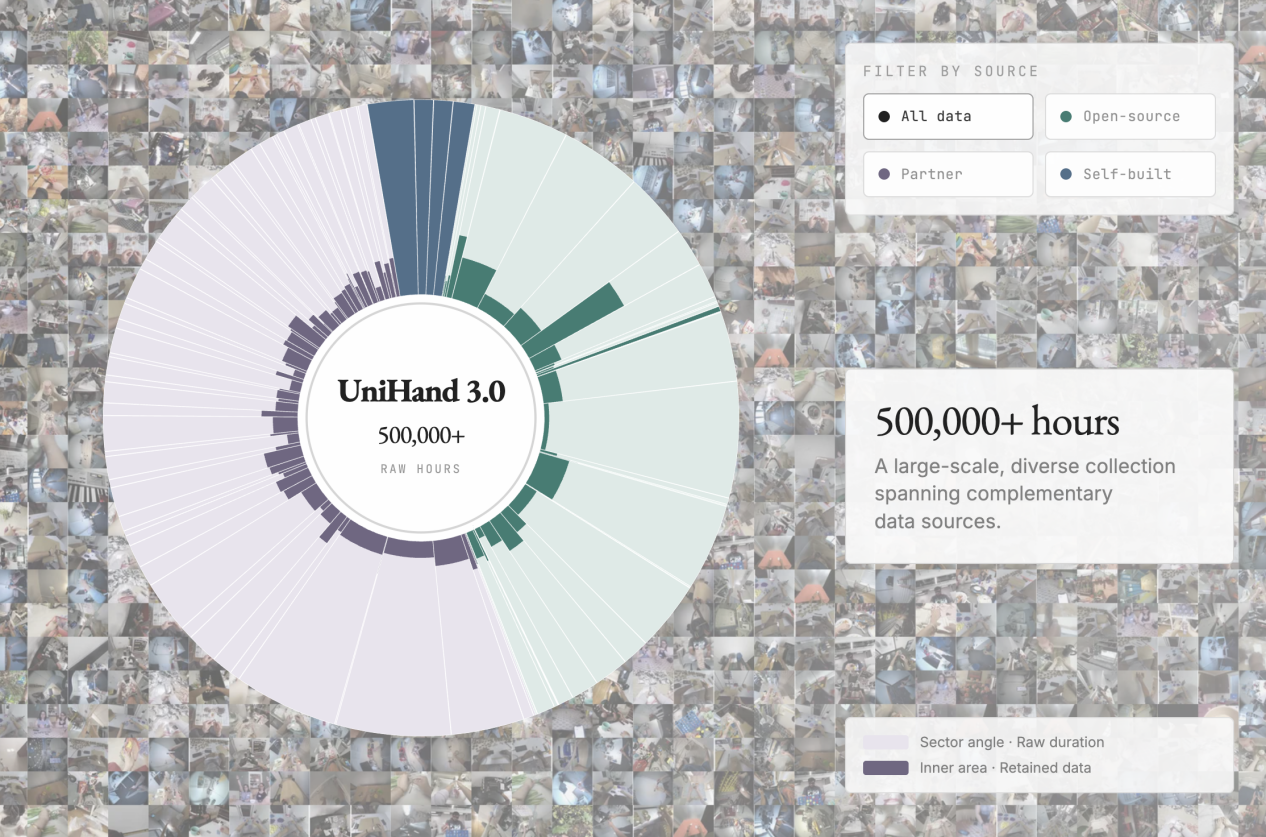
Task: Click the Filter by Source label
Action: 950,71
